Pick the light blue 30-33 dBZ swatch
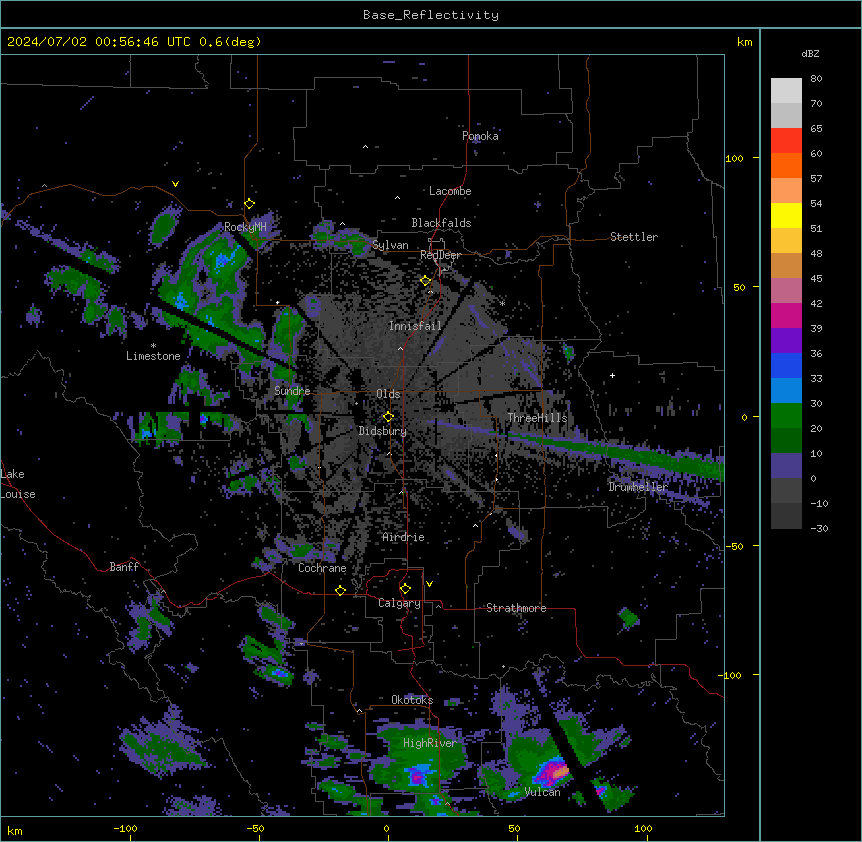The image size is (862, 842). (x=786, y=391)
